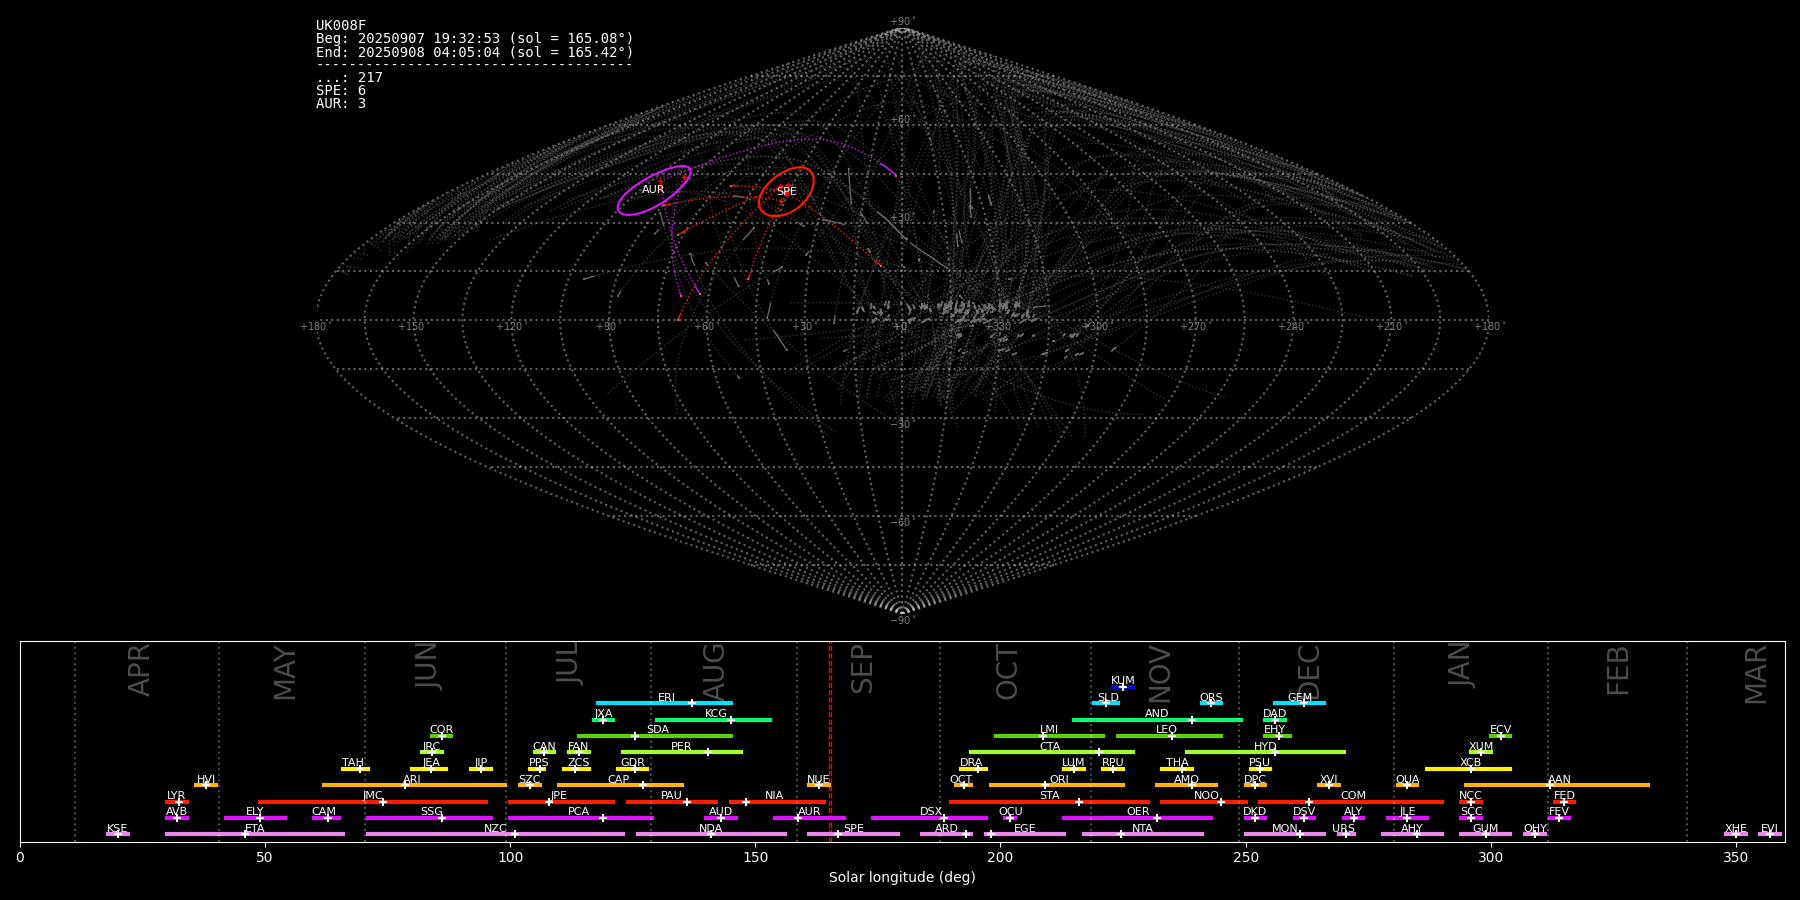Click the SEP month label

tap(862, 669)
